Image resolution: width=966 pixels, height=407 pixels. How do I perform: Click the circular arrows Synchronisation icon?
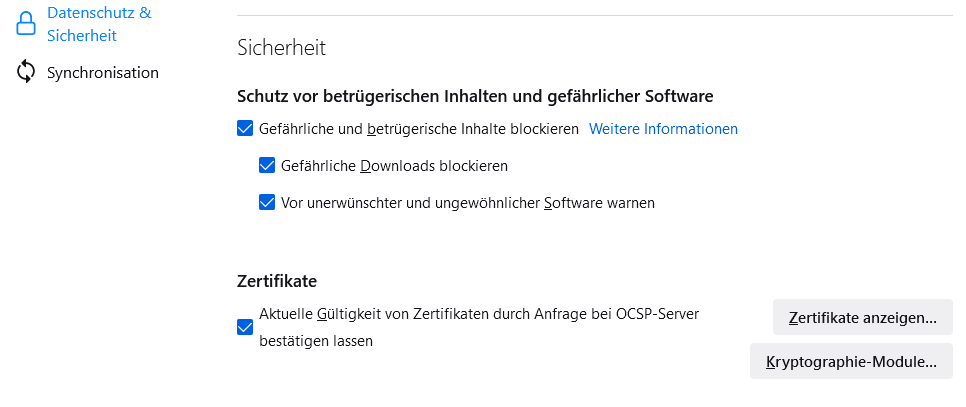tap(26, 72)
